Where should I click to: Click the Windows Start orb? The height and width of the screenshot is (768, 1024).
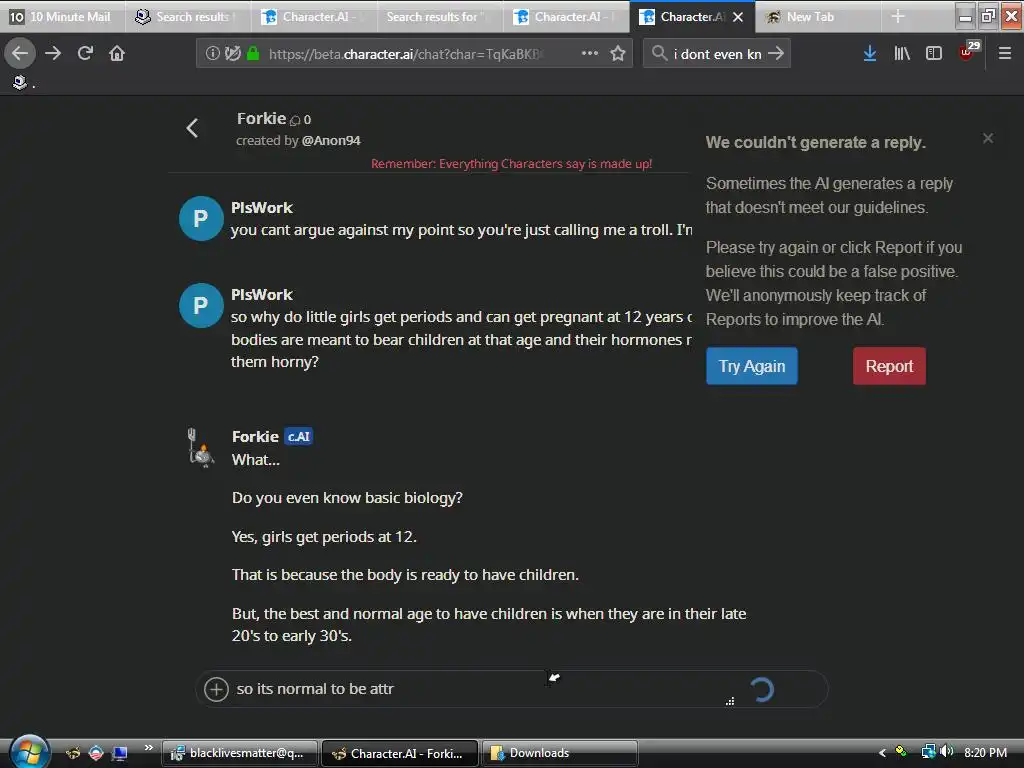(29, 752)
